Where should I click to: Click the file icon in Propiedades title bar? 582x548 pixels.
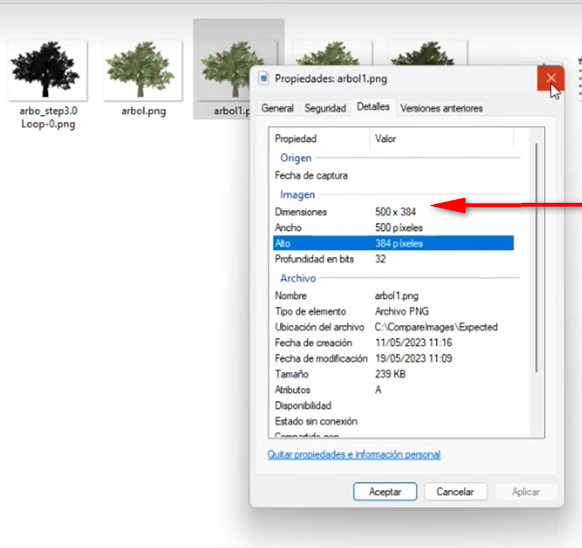click(264, 79)
